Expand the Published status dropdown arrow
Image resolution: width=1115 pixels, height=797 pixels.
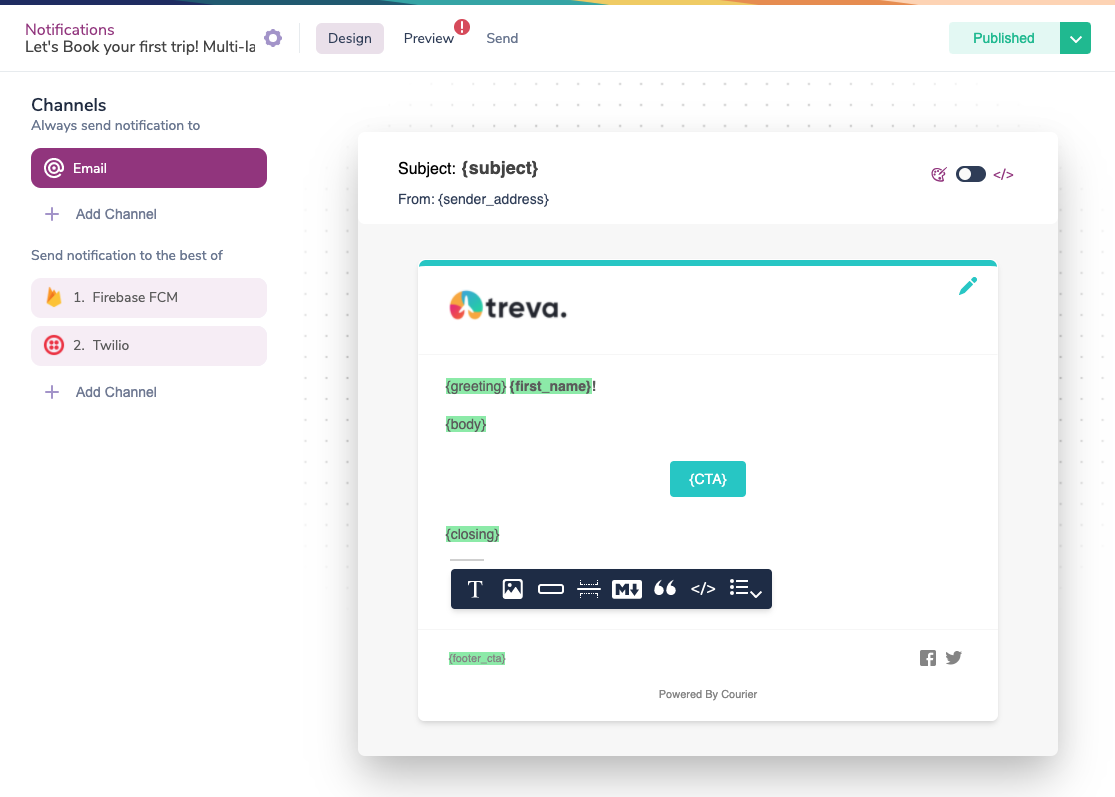pos(1076,37)
